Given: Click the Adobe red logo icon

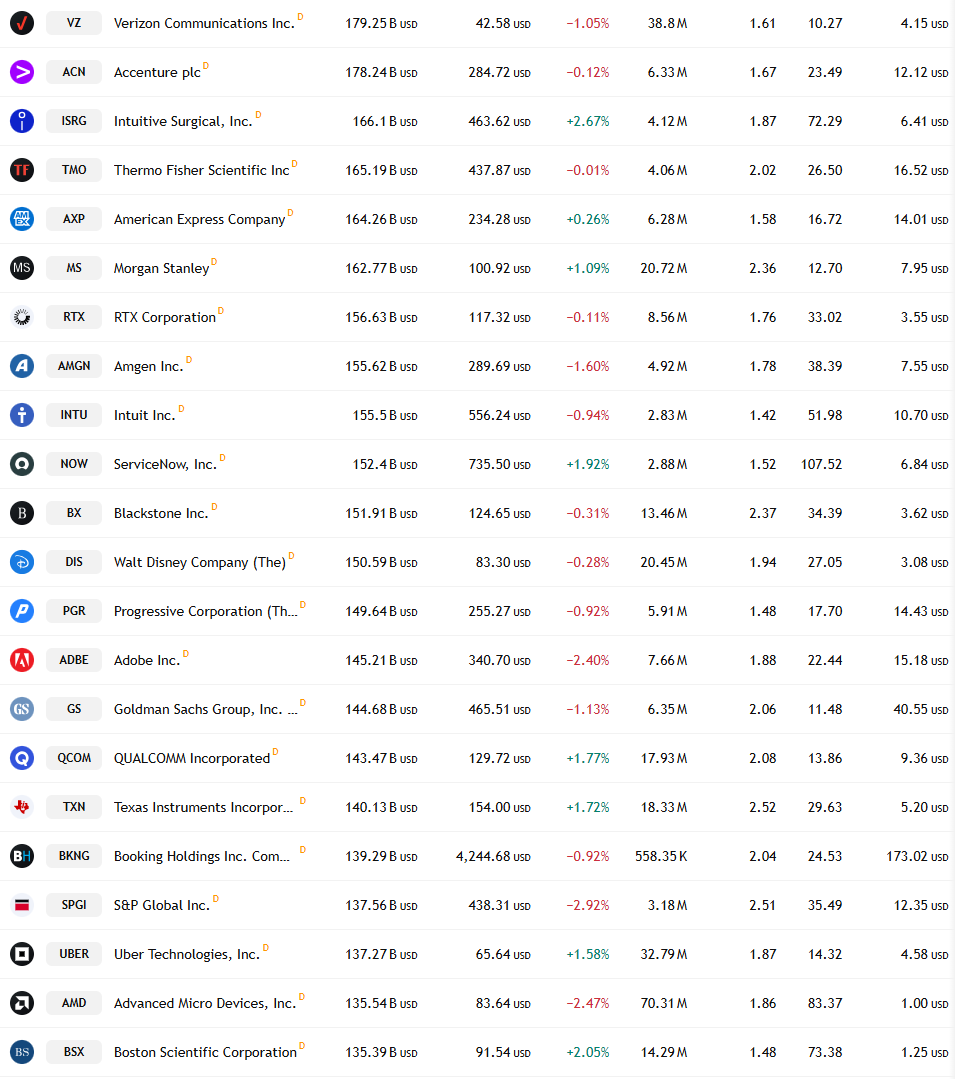Looking at the screenshot, I should pos(22,660).
